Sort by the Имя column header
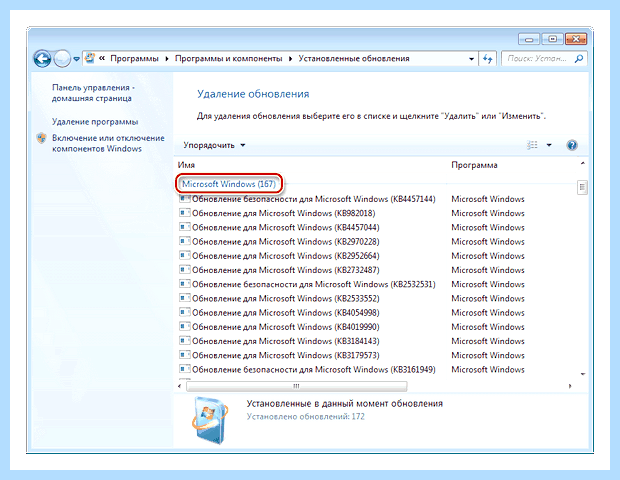This screenshot has width=620, height=480. (186, 165)
